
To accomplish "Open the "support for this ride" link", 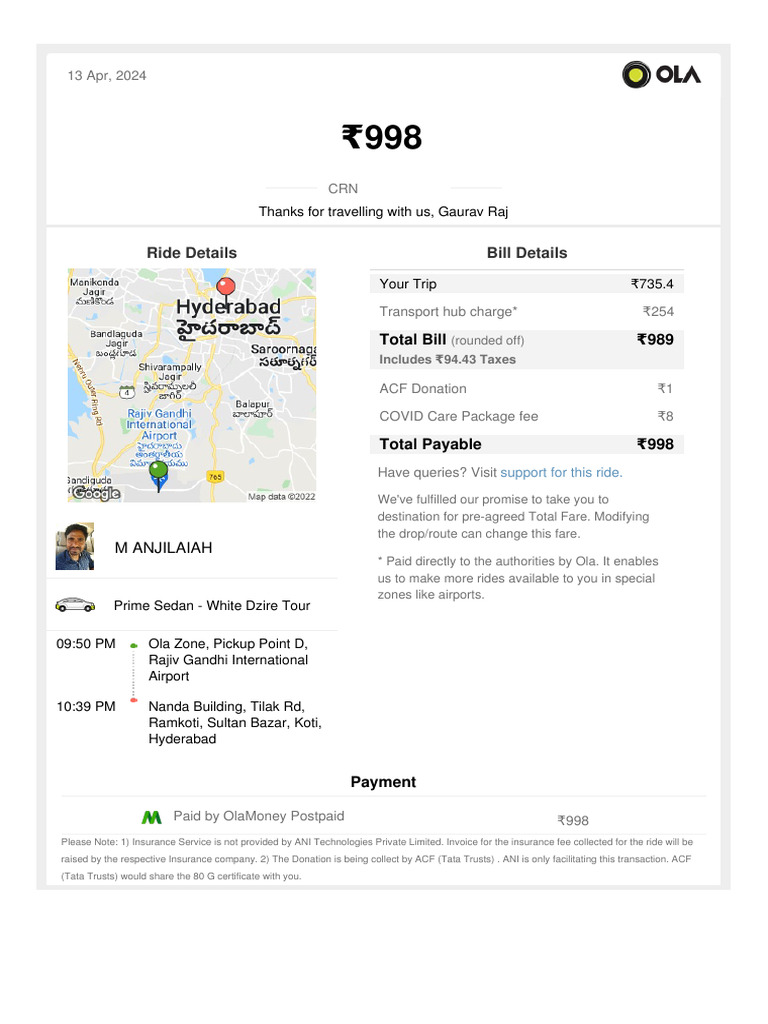I will (560, 472).
